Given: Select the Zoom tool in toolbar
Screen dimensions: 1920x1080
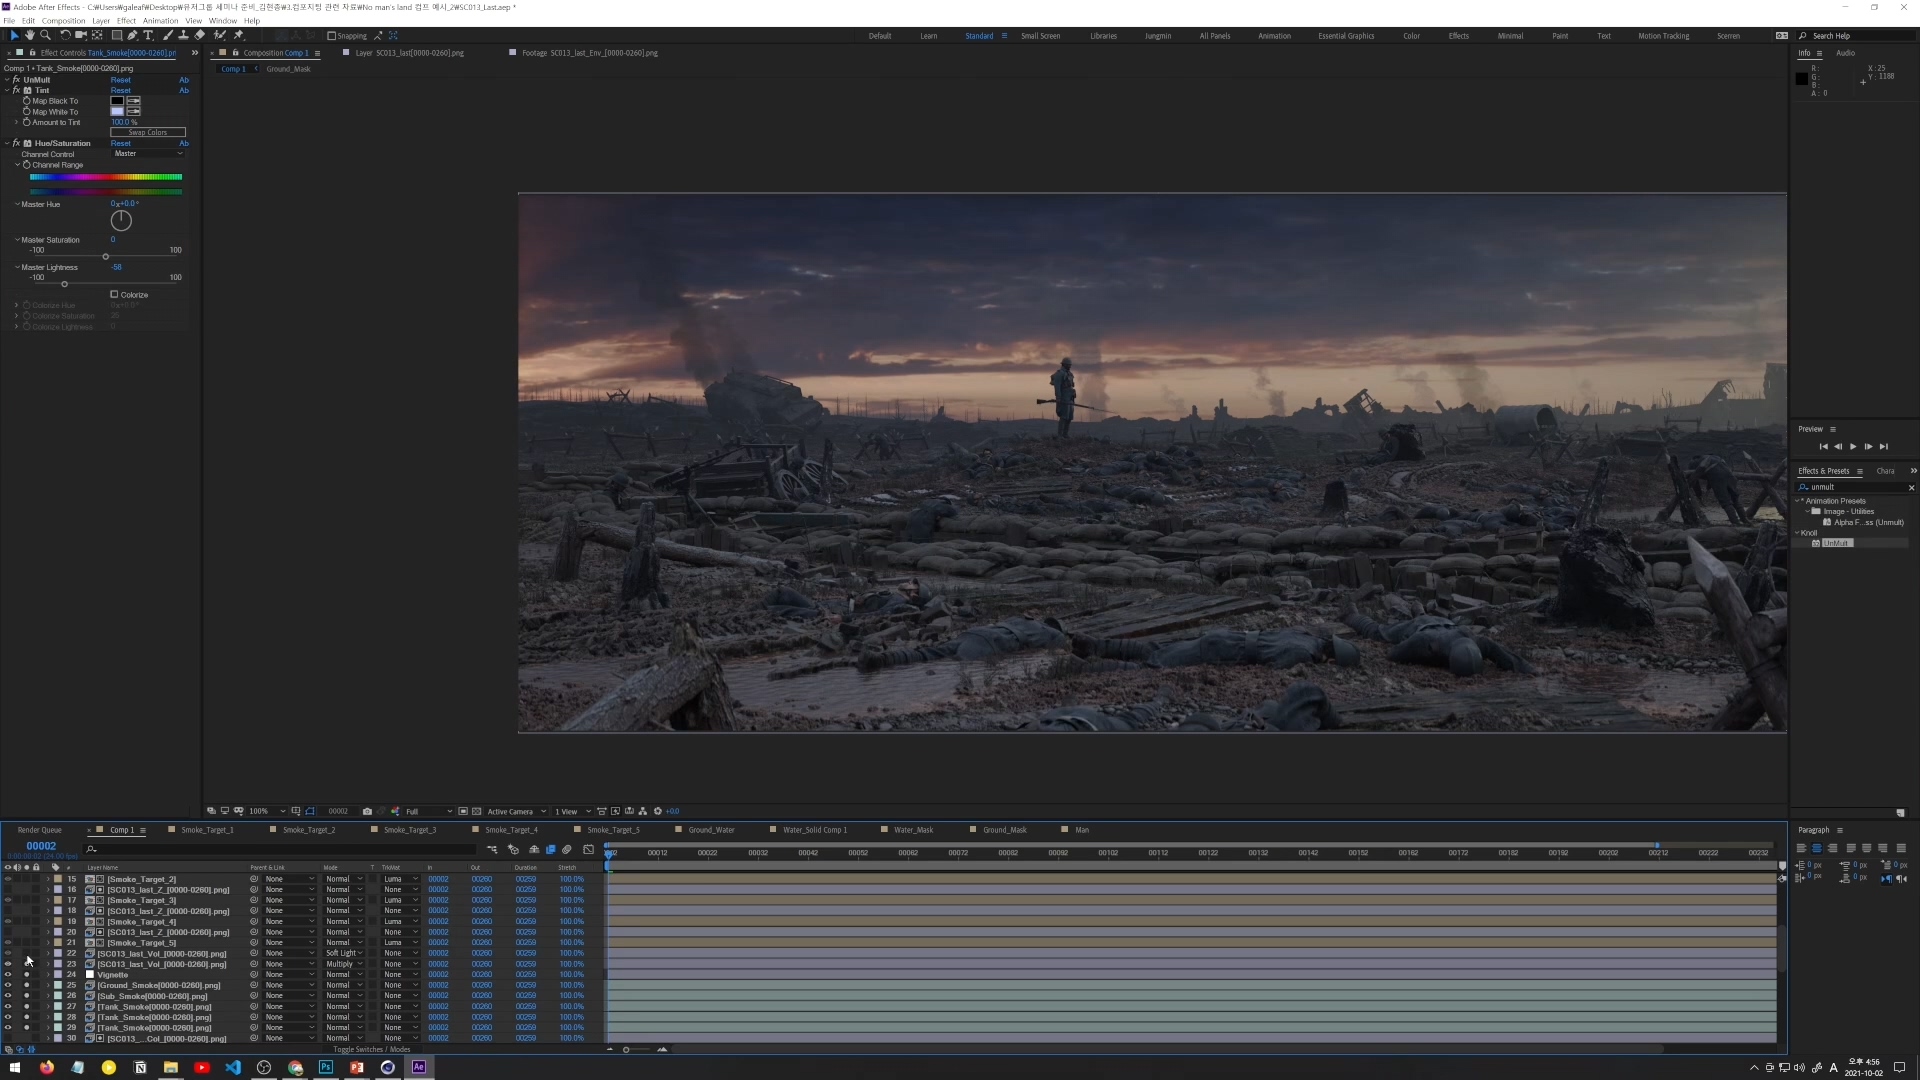Looking at the screenshot, I should click(x=45, y=35).
